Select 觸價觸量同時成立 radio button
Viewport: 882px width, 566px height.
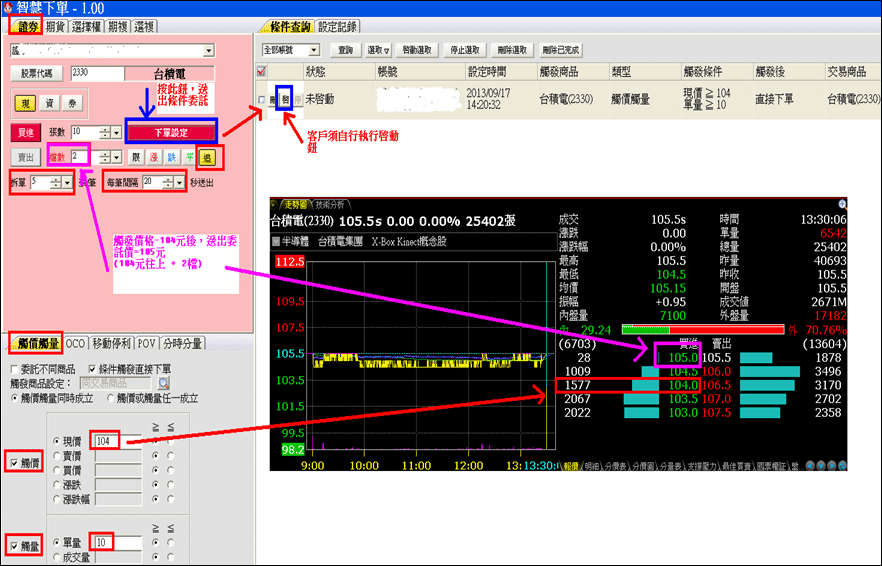pyautogui.click(x=15, y=398)
